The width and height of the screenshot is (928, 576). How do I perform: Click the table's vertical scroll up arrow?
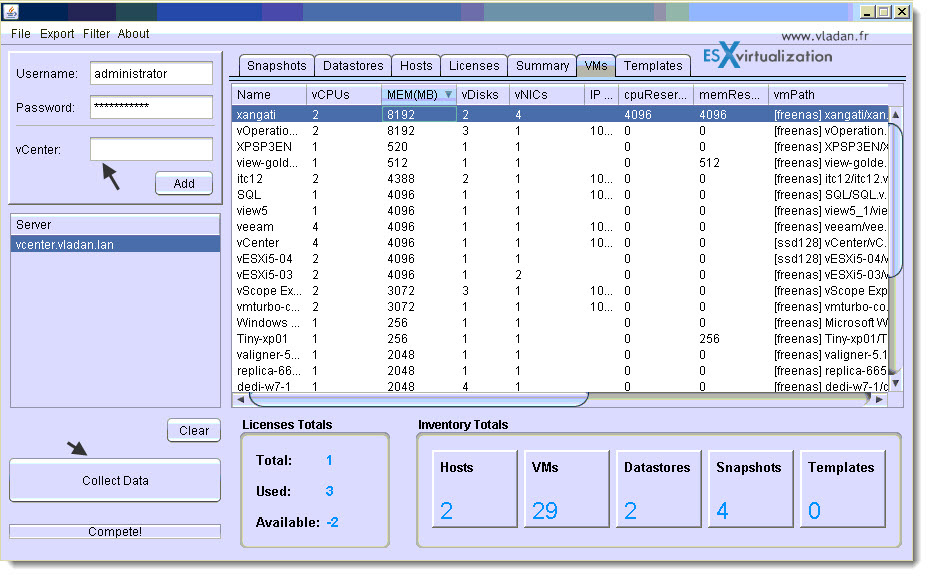(896, 114)
